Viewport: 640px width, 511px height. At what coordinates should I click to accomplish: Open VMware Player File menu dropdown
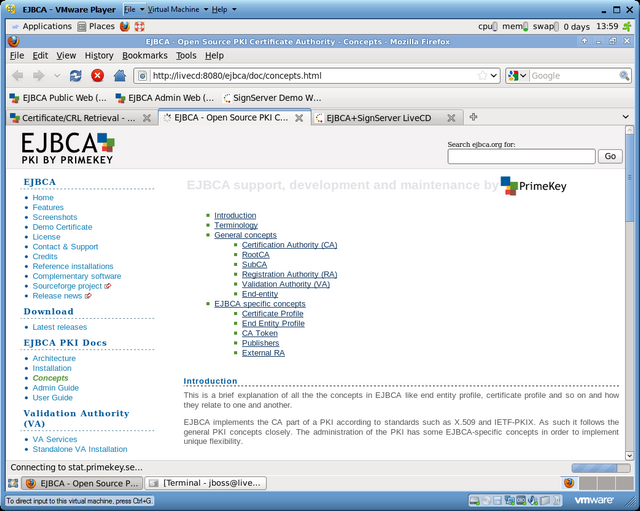tap(134, 9)
